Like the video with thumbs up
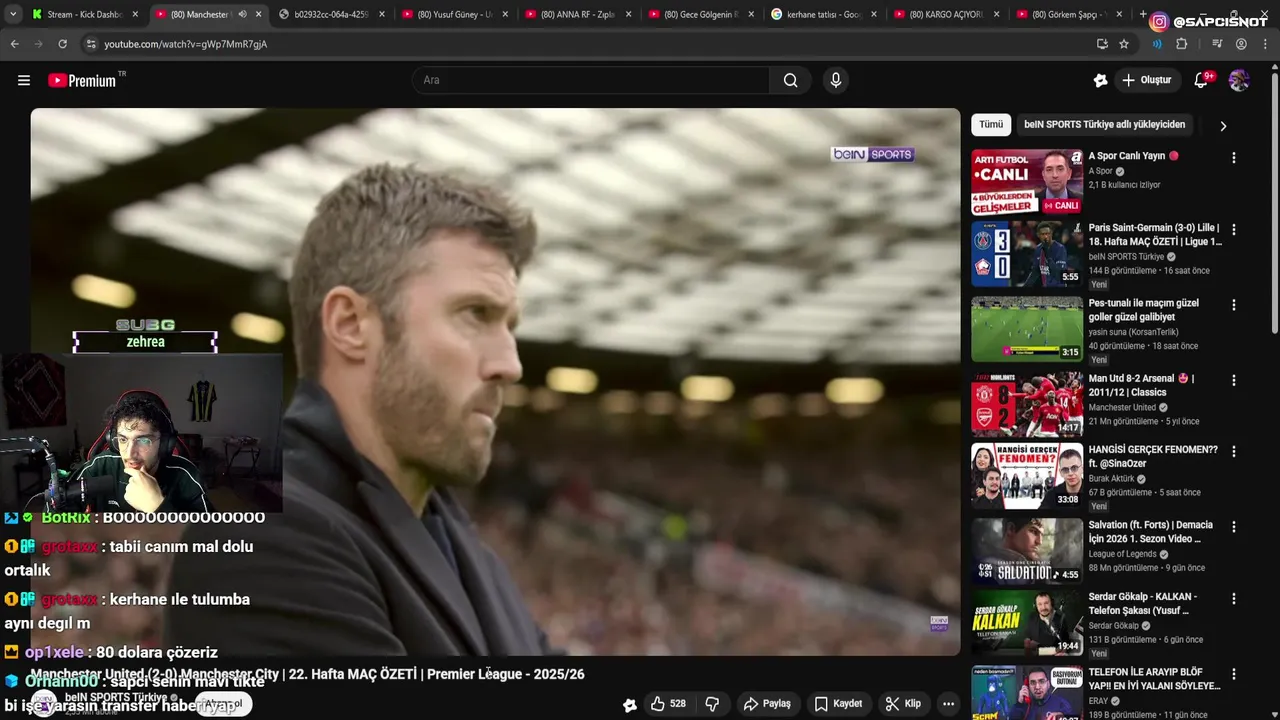1280x720 pixels. [667, 704]
